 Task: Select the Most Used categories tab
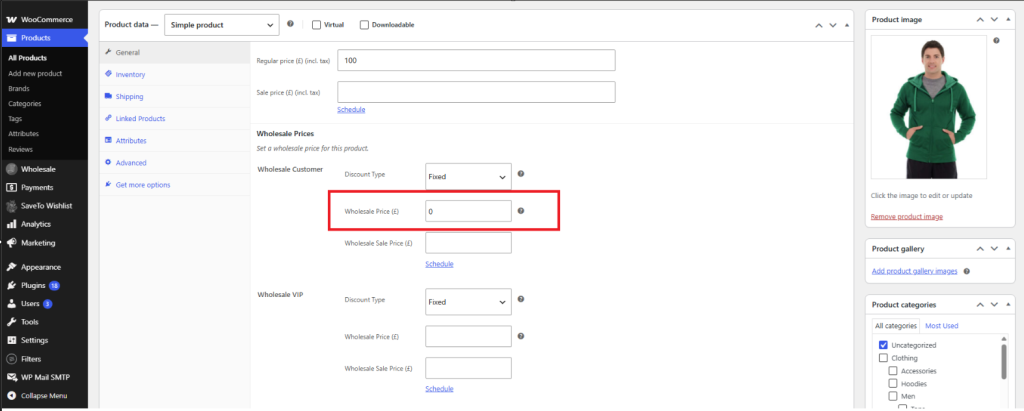(x=941, y=325)
